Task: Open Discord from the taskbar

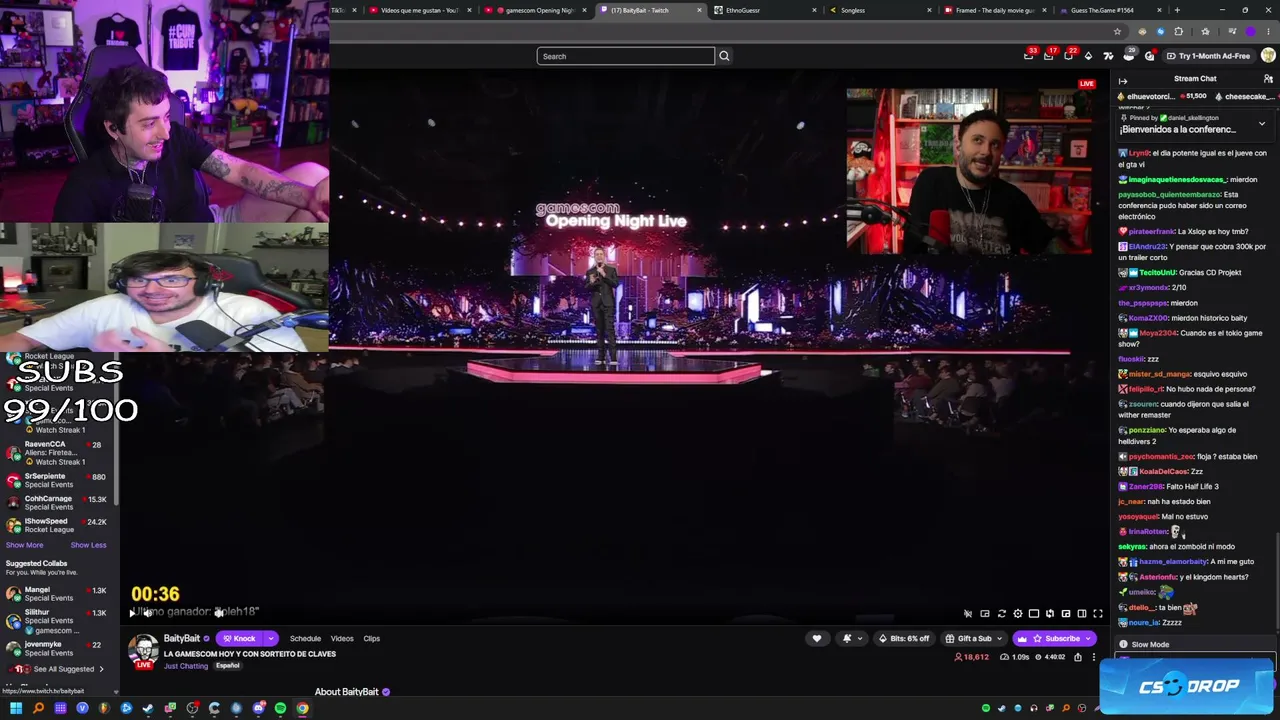Action: 258,709
